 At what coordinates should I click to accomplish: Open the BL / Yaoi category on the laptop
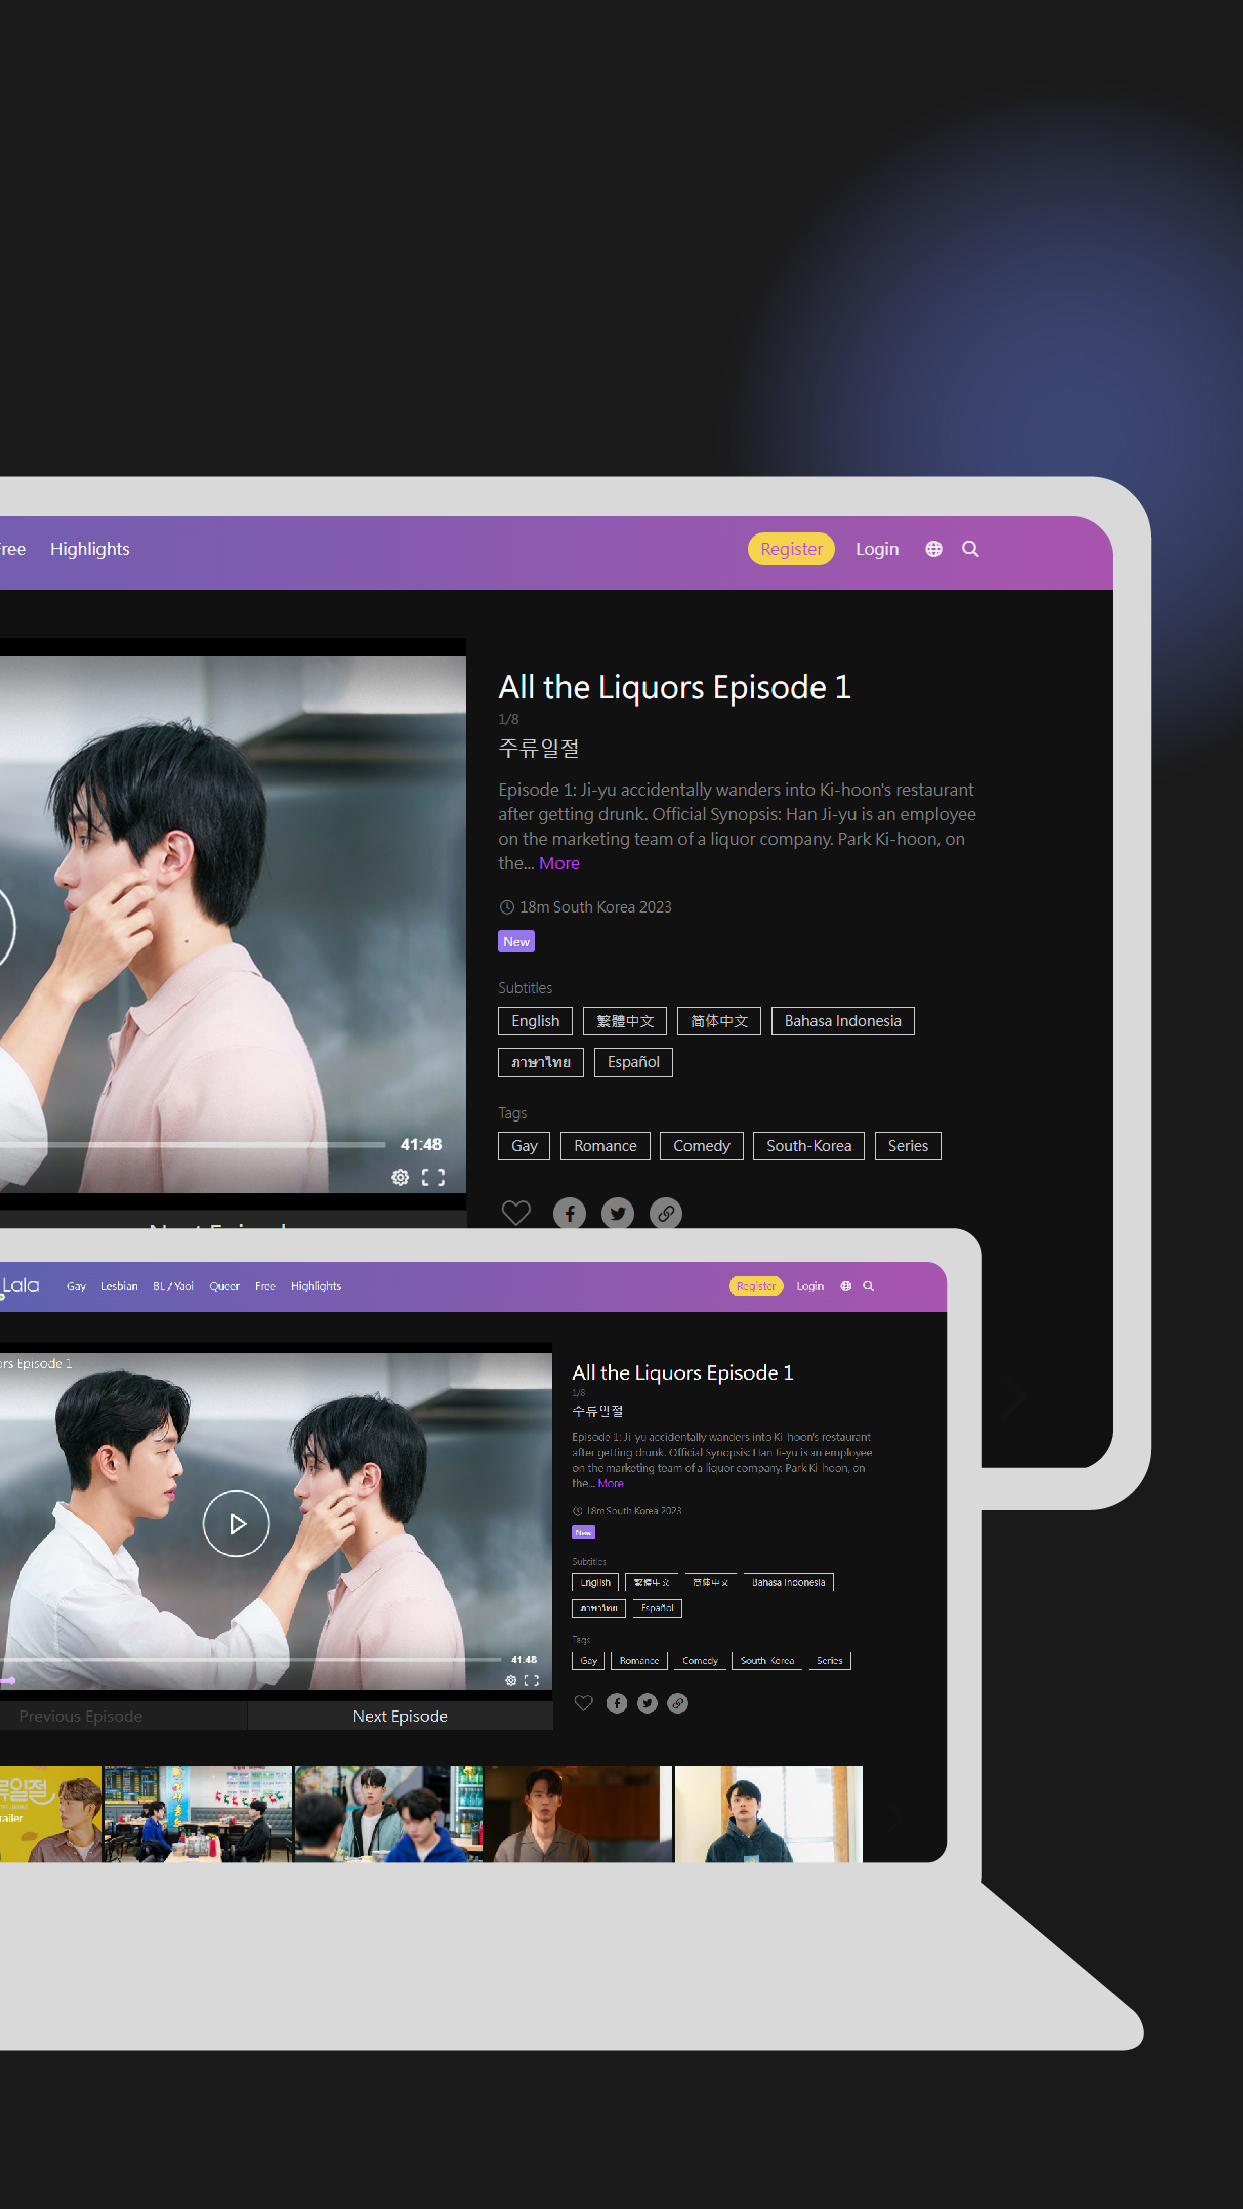(174, 1286)
